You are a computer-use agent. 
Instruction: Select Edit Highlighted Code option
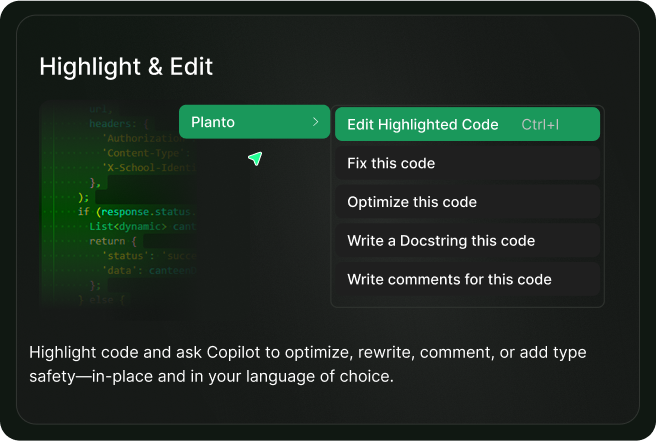click(x=422, y=125)
